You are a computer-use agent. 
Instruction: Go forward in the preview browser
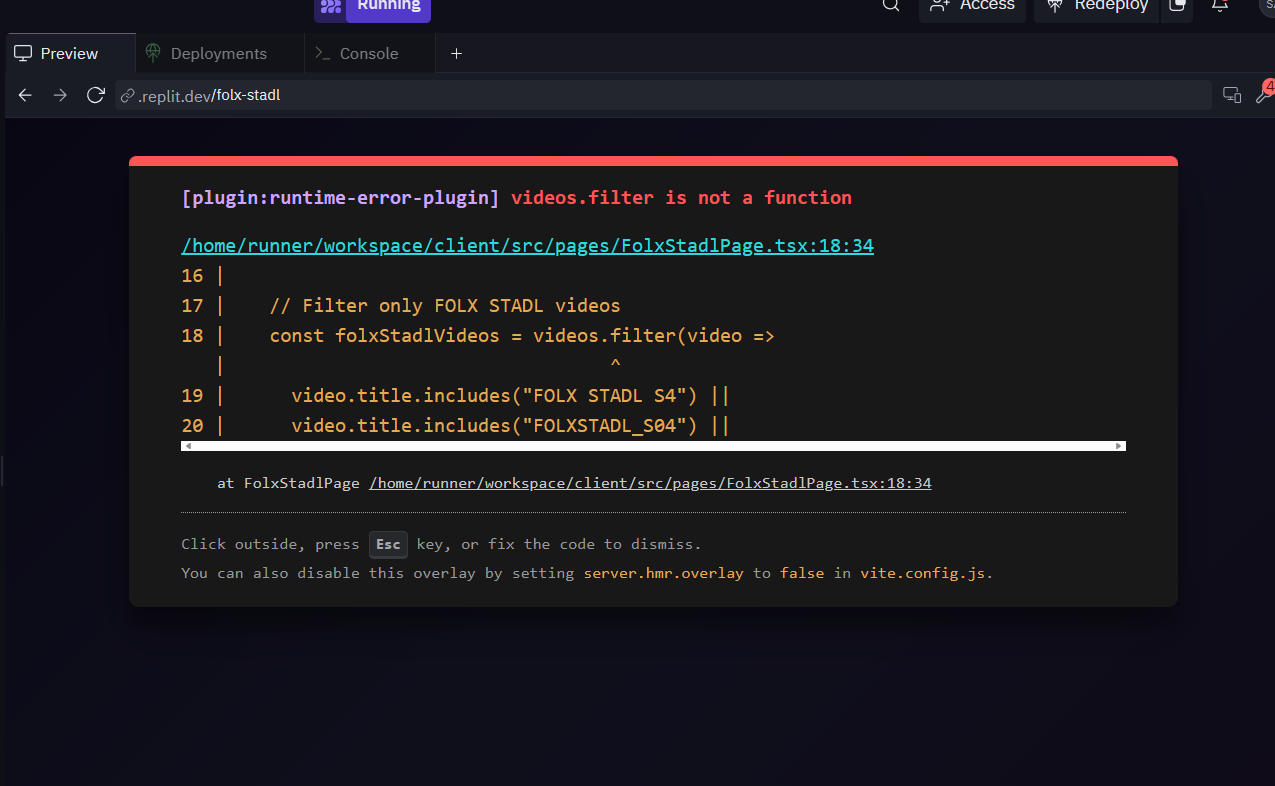point(60,95)
